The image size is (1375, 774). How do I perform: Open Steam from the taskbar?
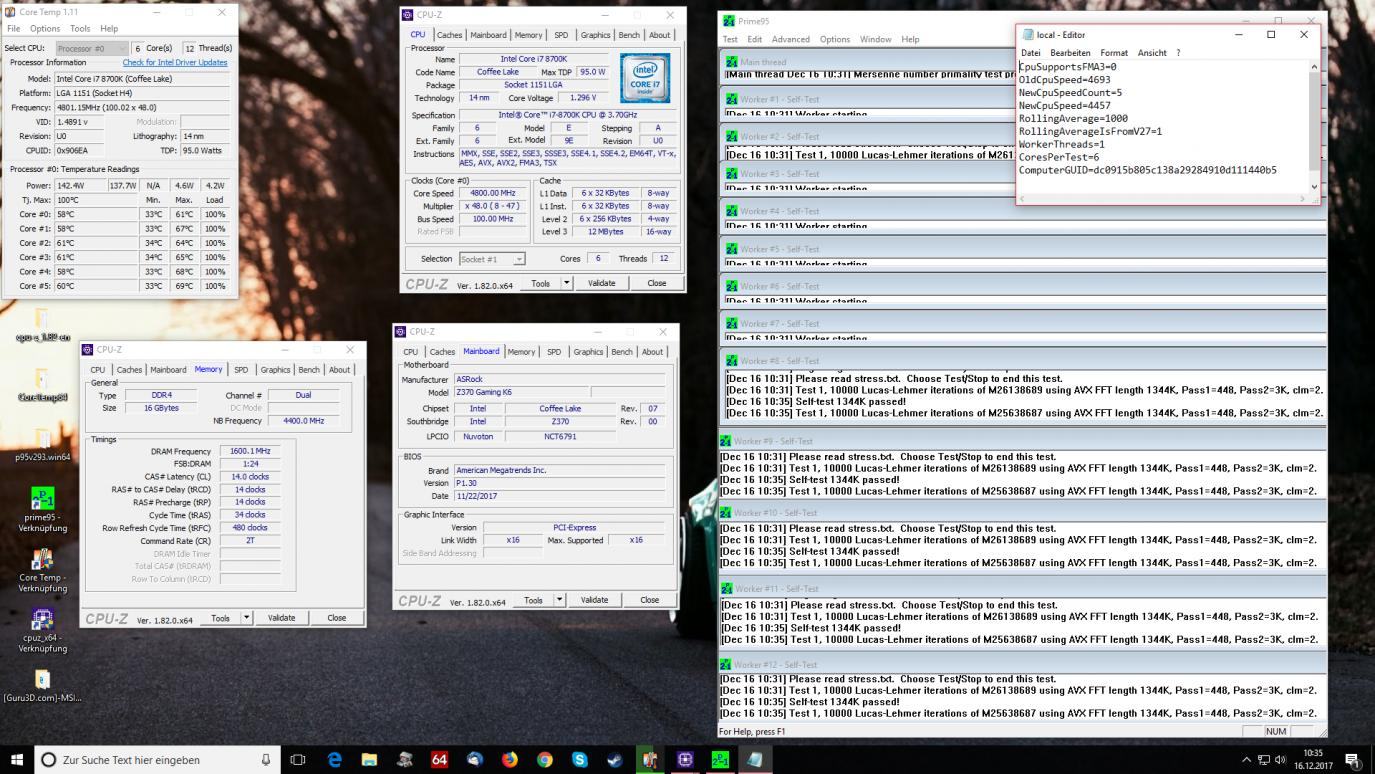614,759
